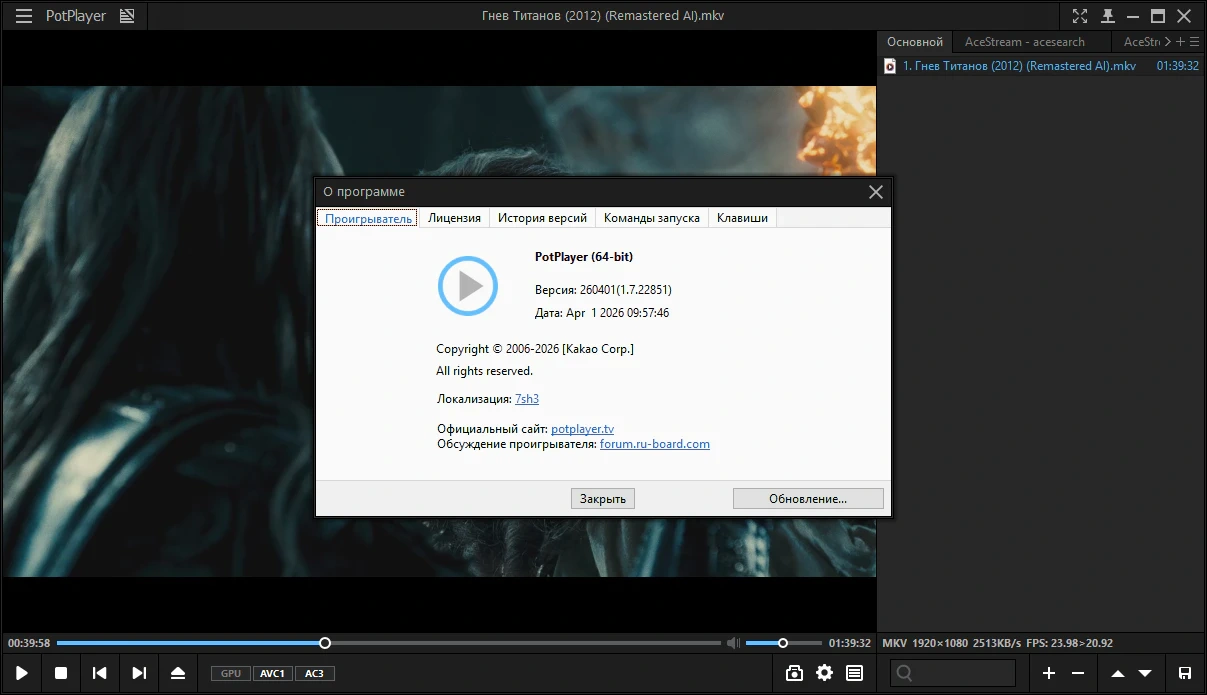
Task: Open the PotPlayer main menu
Action: point(24,16)
